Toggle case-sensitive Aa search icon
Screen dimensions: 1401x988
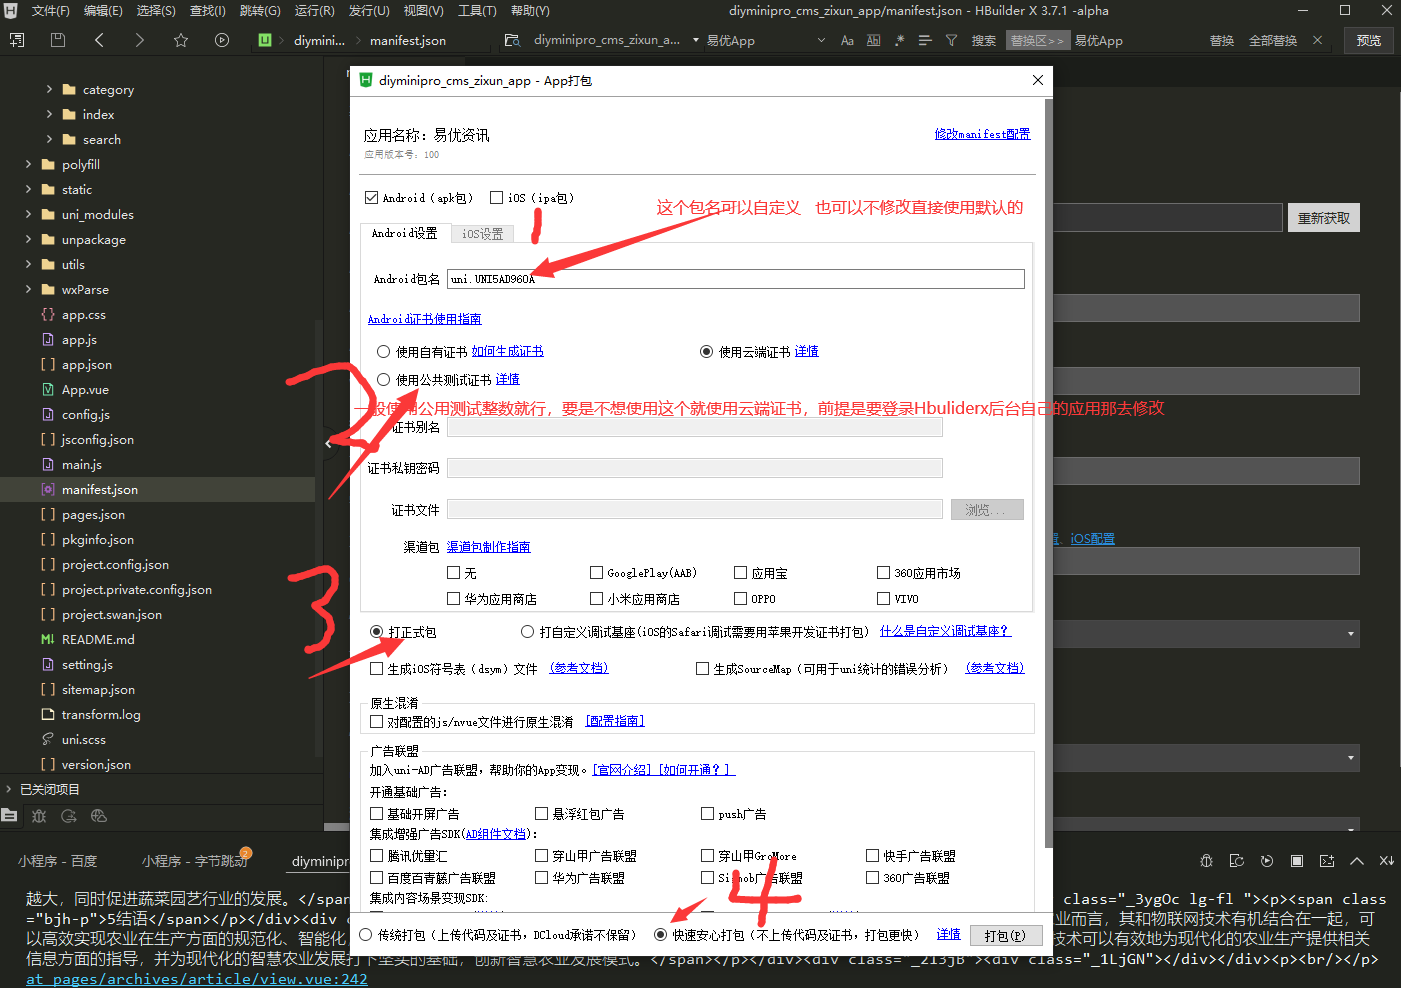[x=847, y=40]
